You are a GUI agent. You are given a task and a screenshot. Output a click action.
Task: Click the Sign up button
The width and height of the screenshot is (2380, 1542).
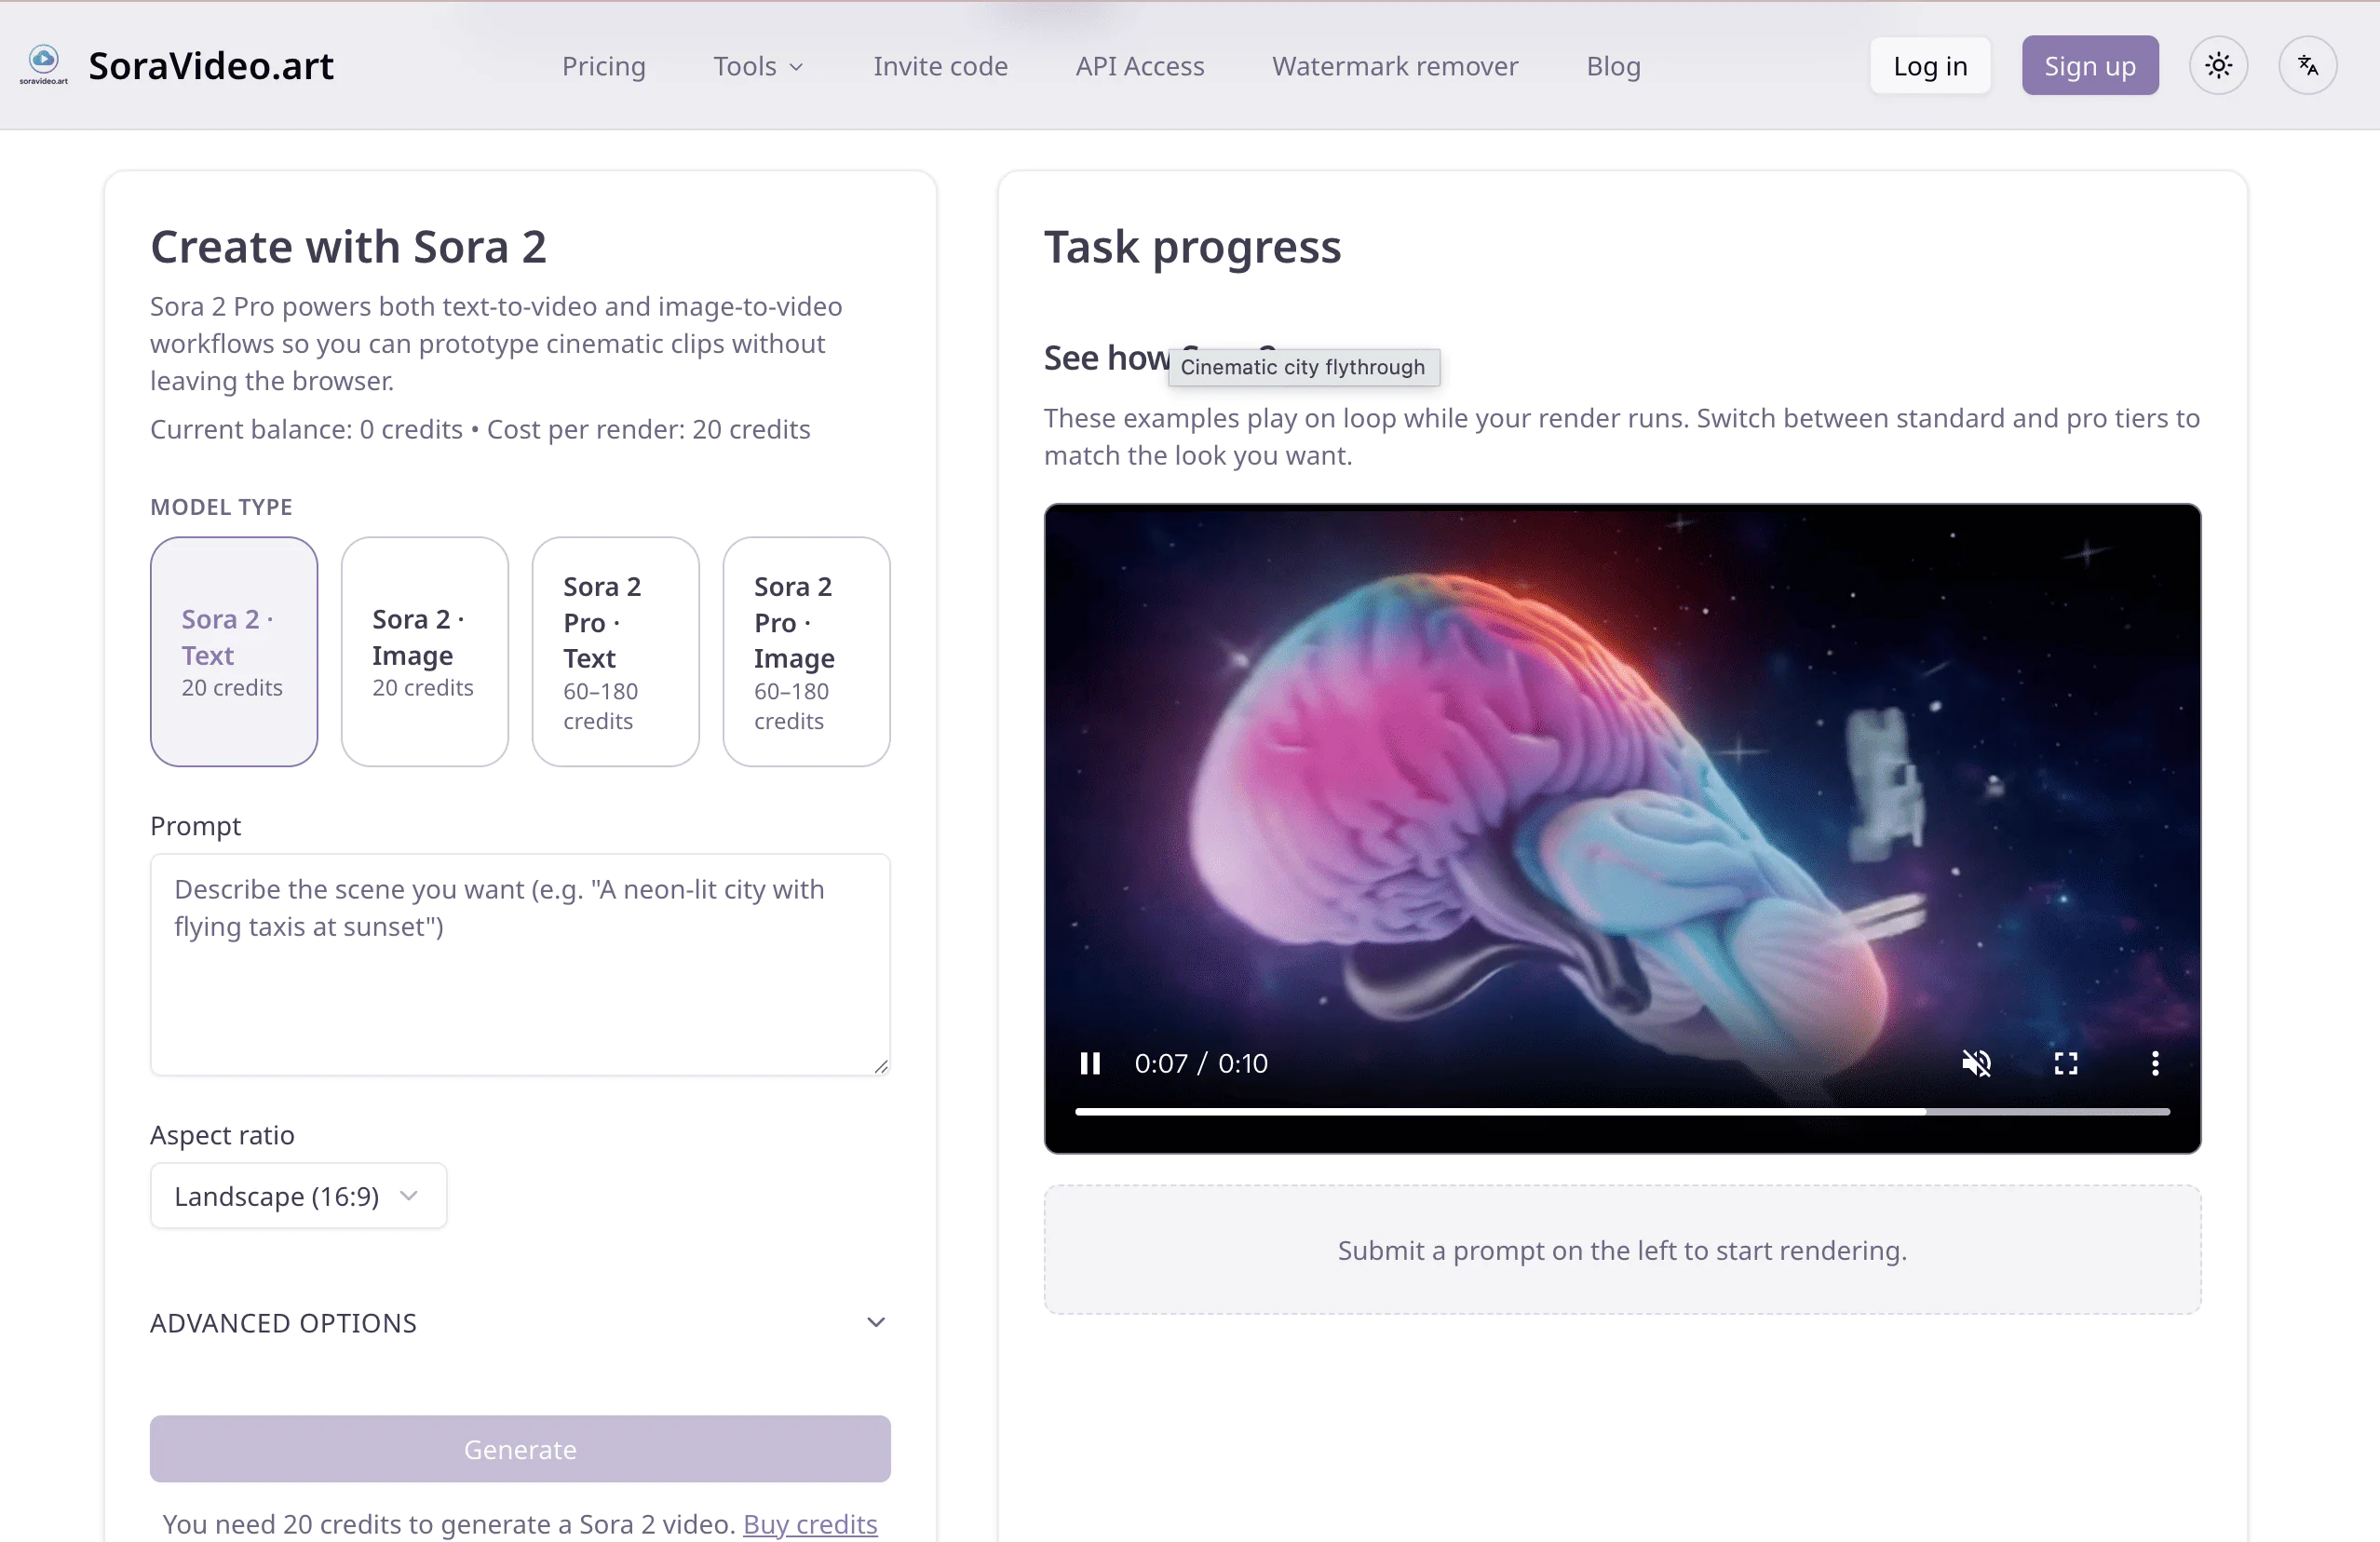2090,65
